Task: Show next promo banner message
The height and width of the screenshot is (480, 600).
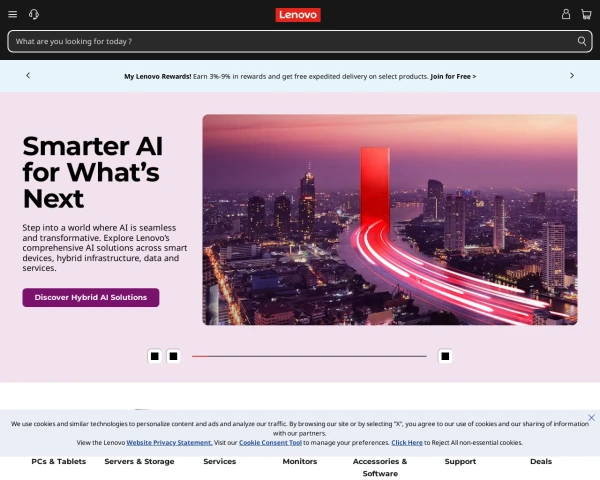Action: [x=572, y=75]
